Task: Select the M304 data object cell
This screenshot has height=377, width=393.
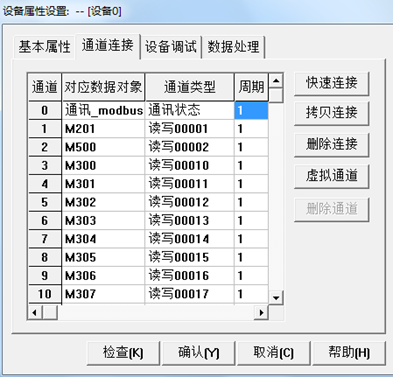Action: (103, 239)
